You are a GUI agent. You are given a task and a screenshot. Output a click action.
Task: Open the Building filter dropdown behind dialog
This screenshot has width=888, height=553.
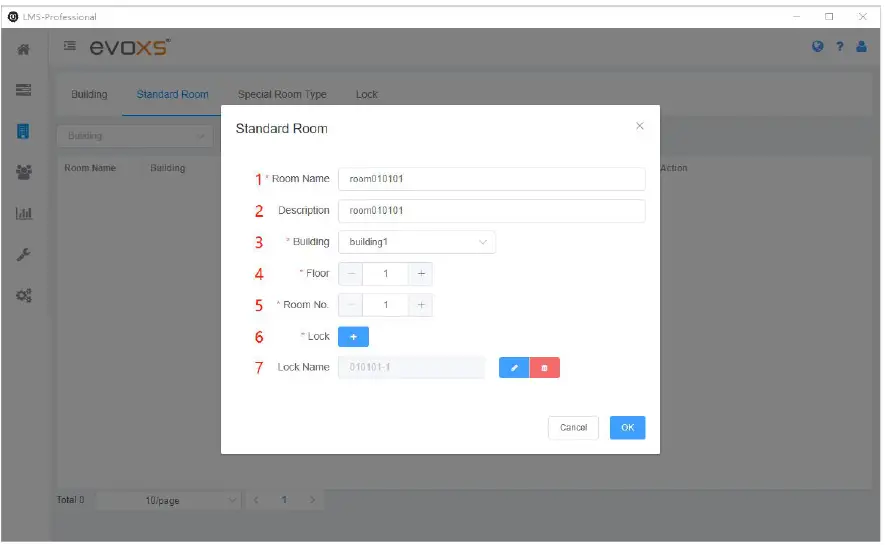click(135, 136)
